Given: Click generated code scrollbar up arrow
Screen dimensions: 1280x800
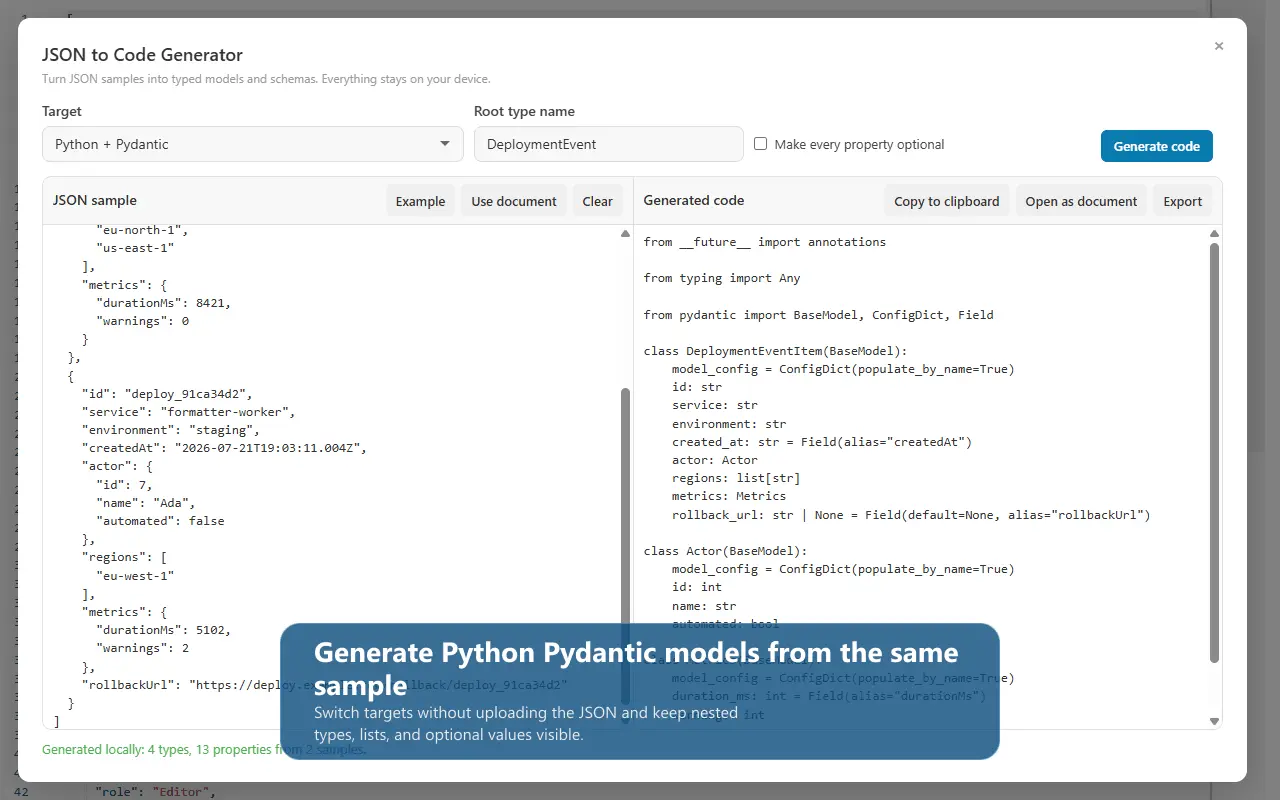Looking at the screenshot, I should (1215, 234).
